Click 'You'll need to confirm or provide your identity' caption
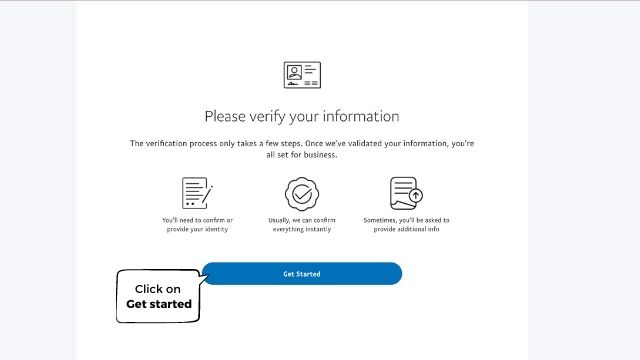Image resolution: width=640 pixels, height=360 pixels. 197,224
